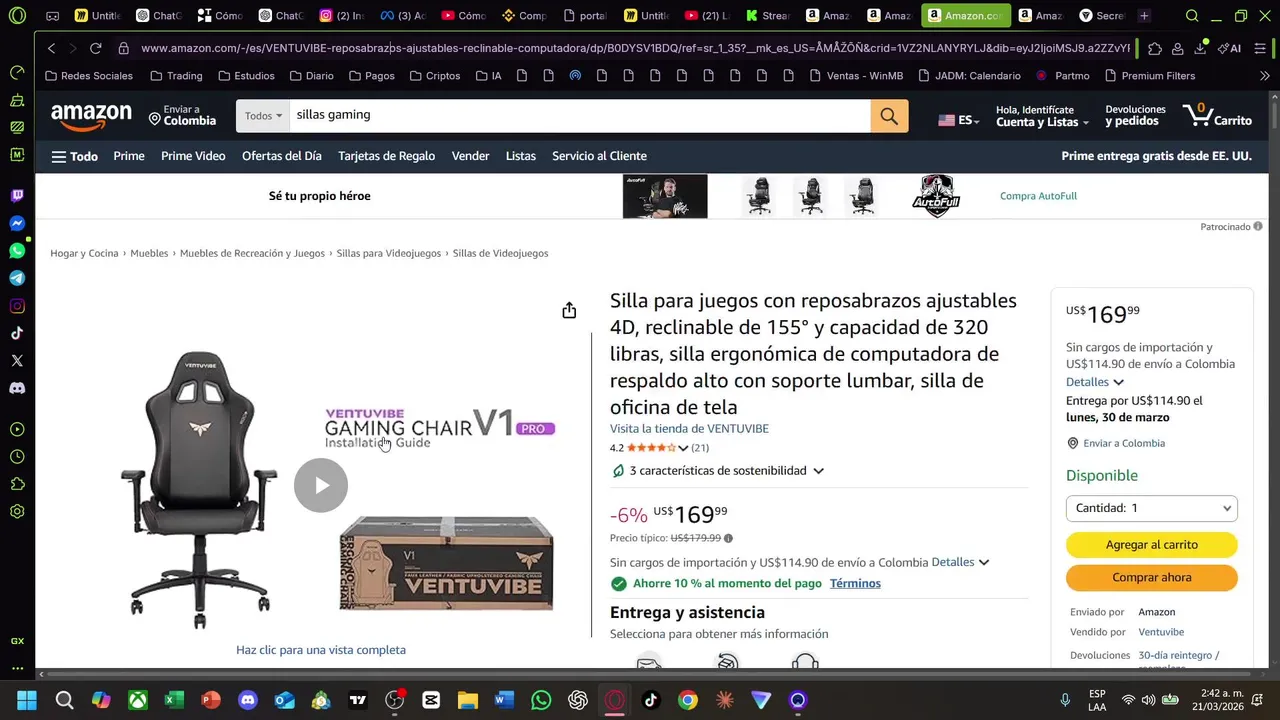Click the Compra AutoFull ad link
Image resolution: width=1280 pixels, height=720 pixels.
pos(1038,196)
